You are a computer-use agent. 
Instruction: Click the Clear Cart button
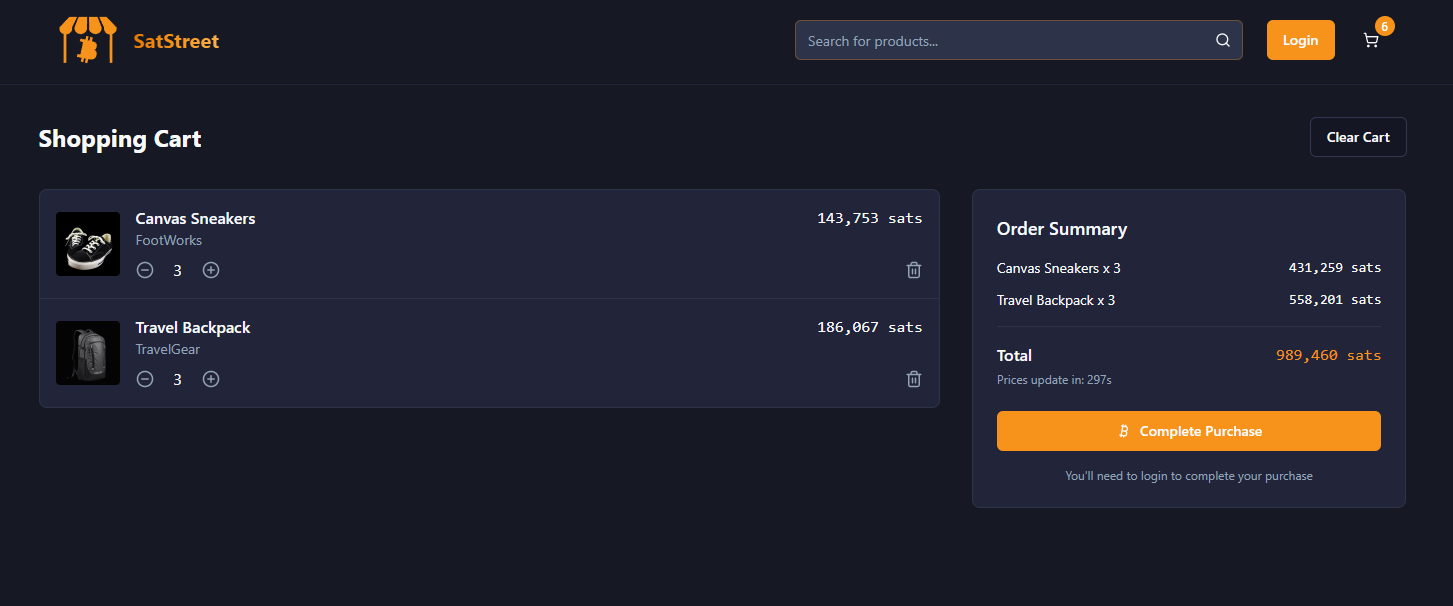(1357, 137)
